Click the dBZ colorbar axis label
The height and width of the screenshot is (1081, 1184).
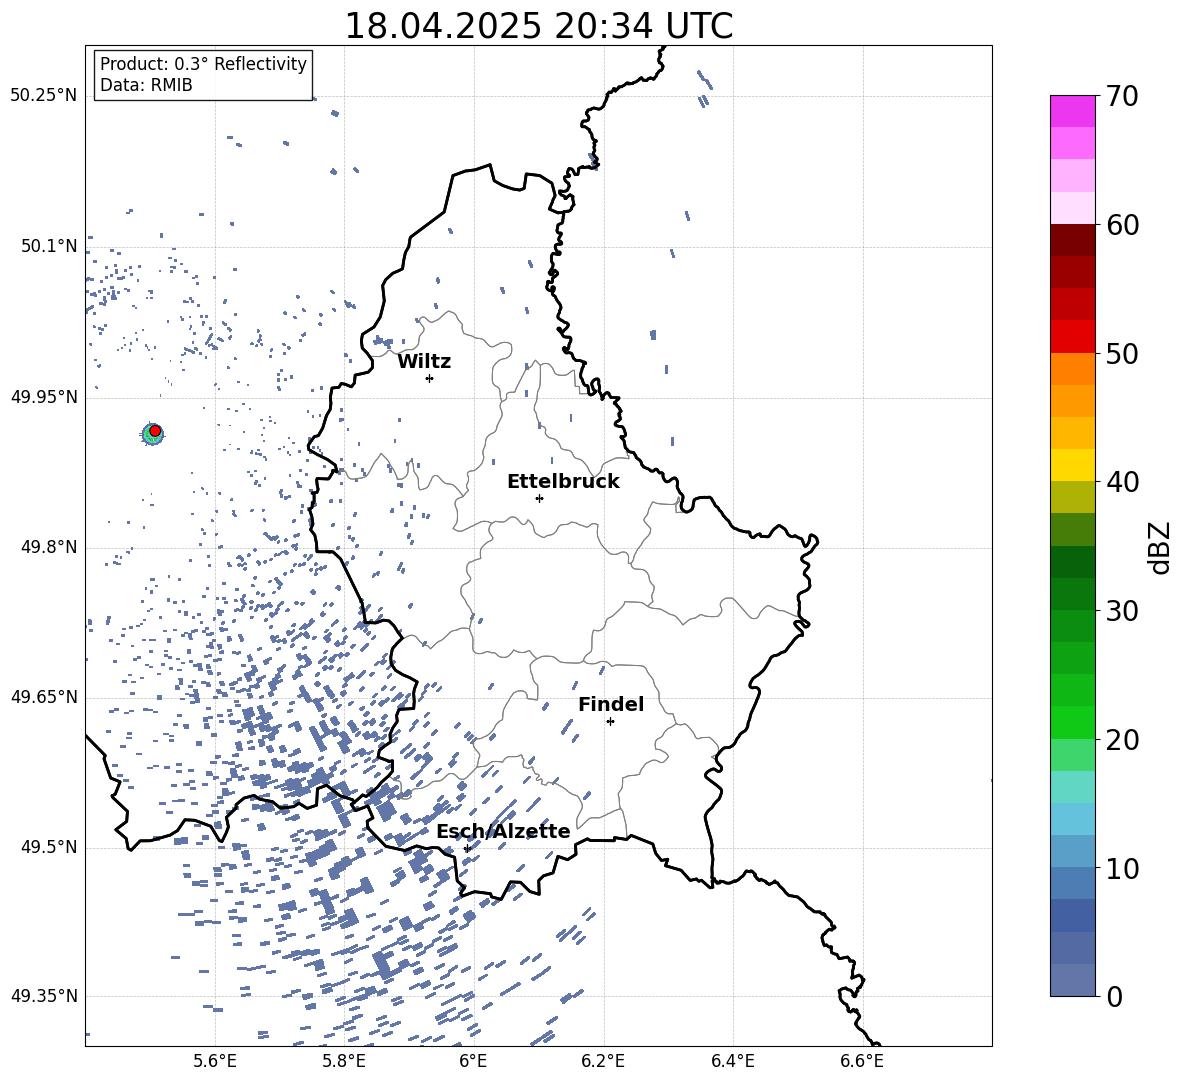pyautogui.click(x=1159, y=547)
